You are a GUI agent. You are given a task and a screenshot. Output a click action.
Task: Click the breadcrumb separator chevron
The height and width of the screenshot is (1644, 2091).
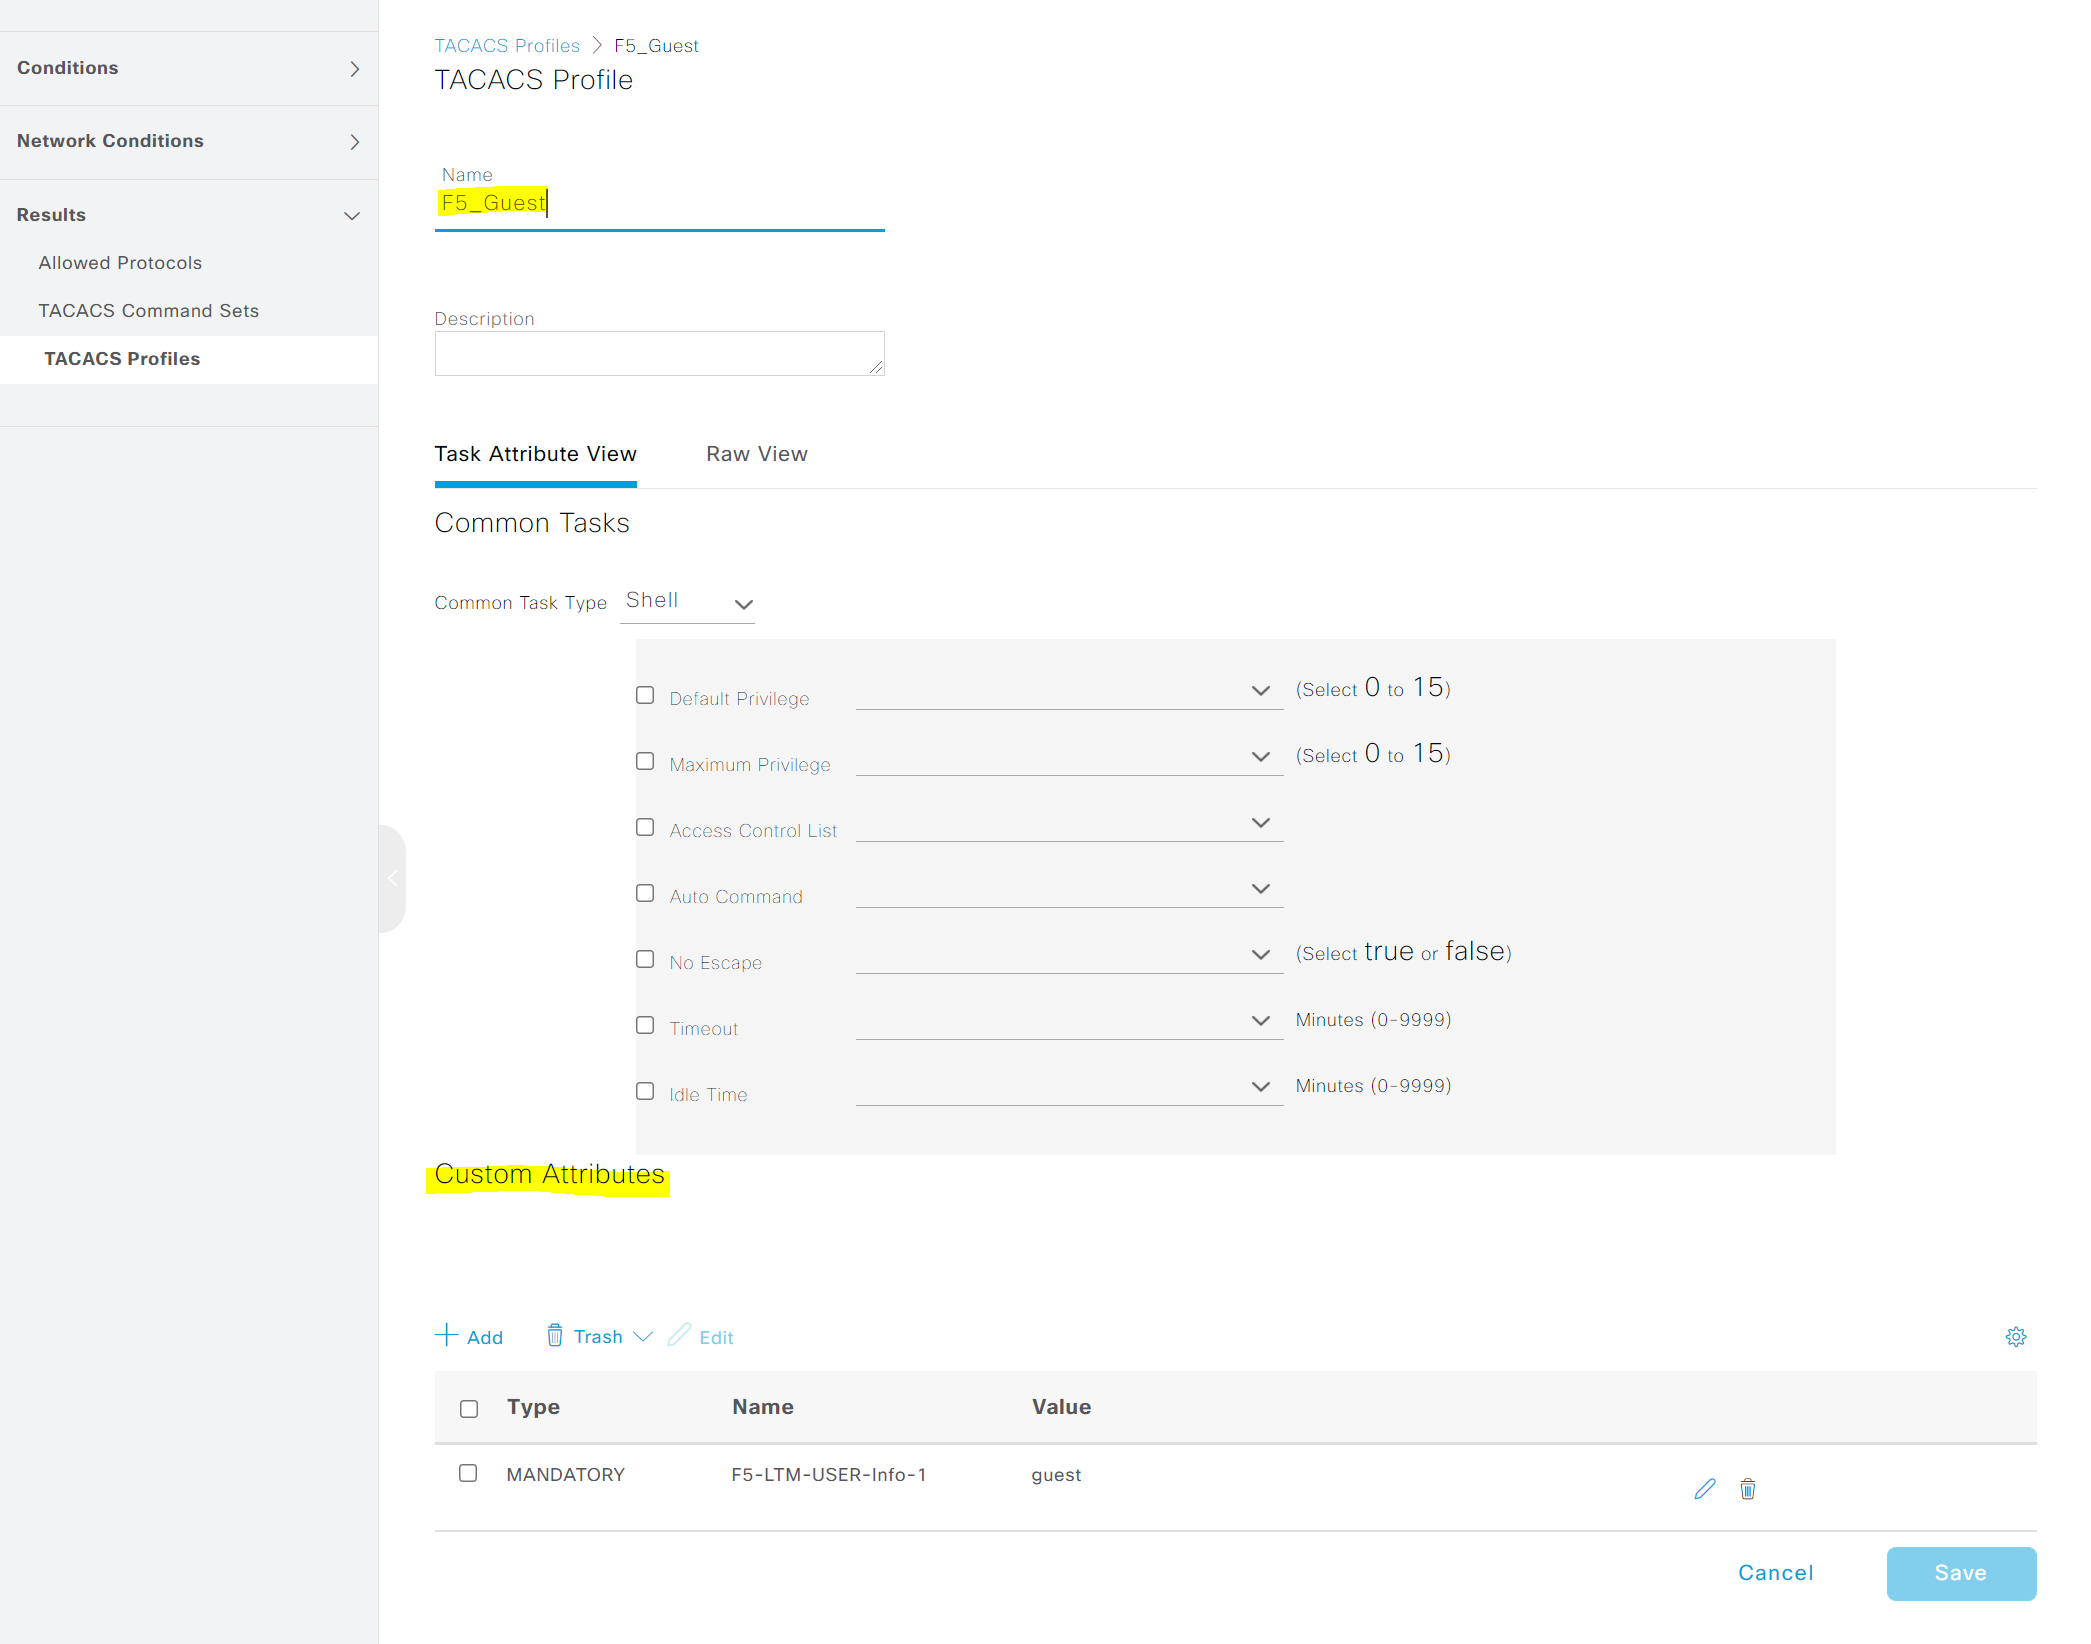(597, 45)
